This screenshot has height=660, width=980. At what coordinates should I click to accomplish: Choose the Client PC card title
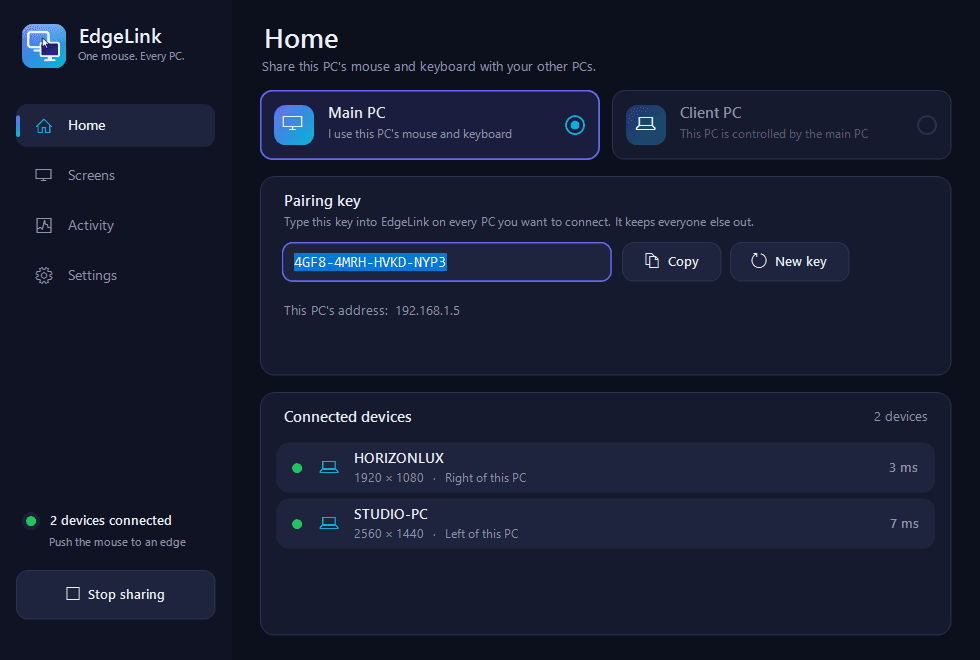tap(711, 112)
